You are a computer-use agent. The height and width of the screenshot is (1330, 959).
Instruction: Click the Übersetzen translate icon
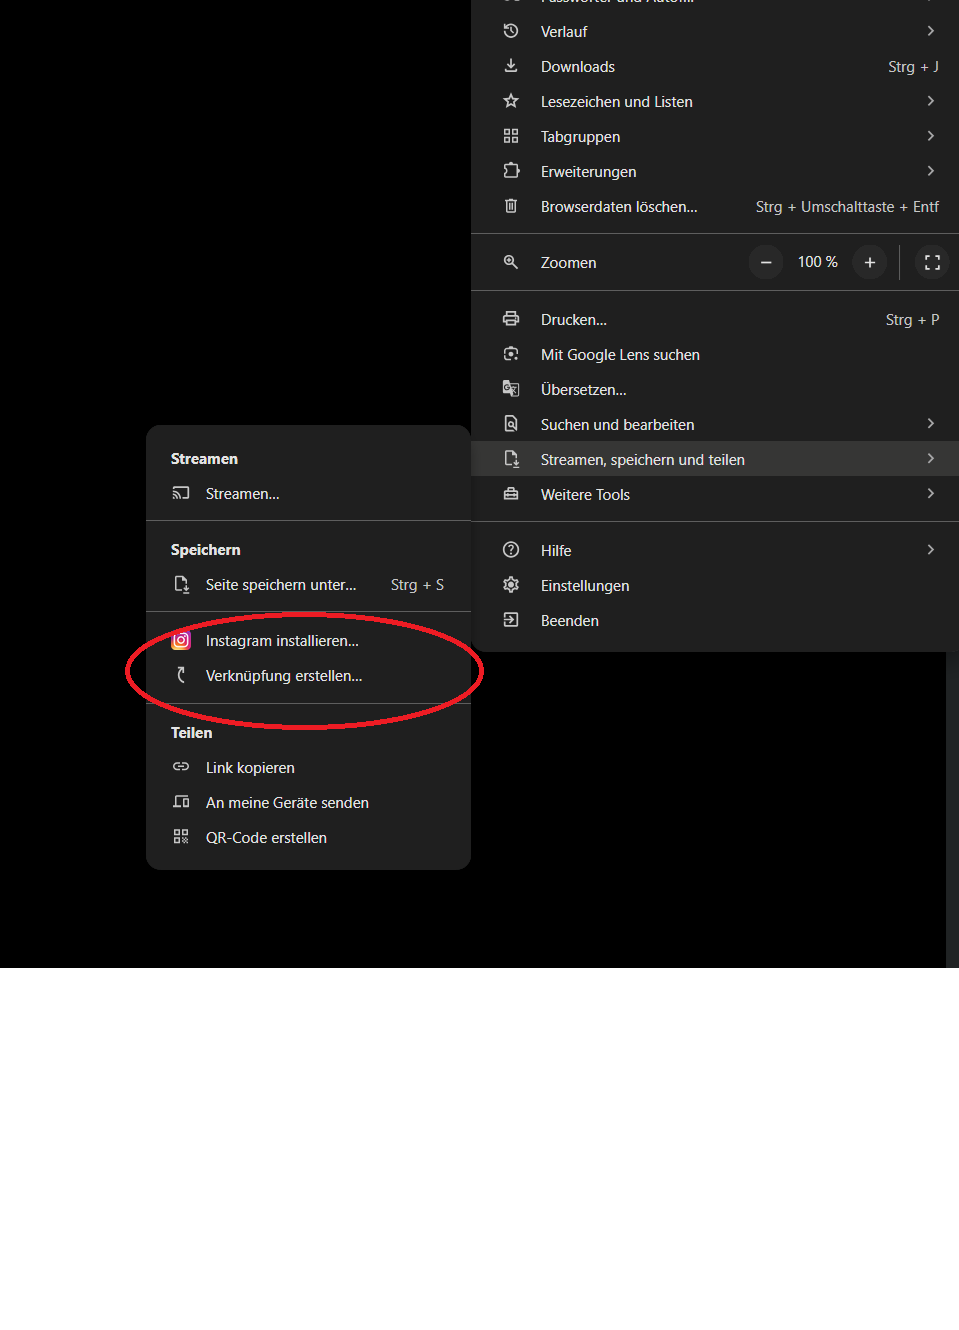pos(511,389)
